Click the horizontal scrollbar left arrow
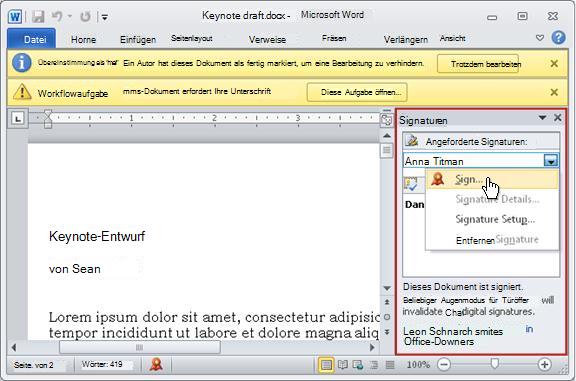The height and width of the screenshot is (381, 576). (14, 347)
